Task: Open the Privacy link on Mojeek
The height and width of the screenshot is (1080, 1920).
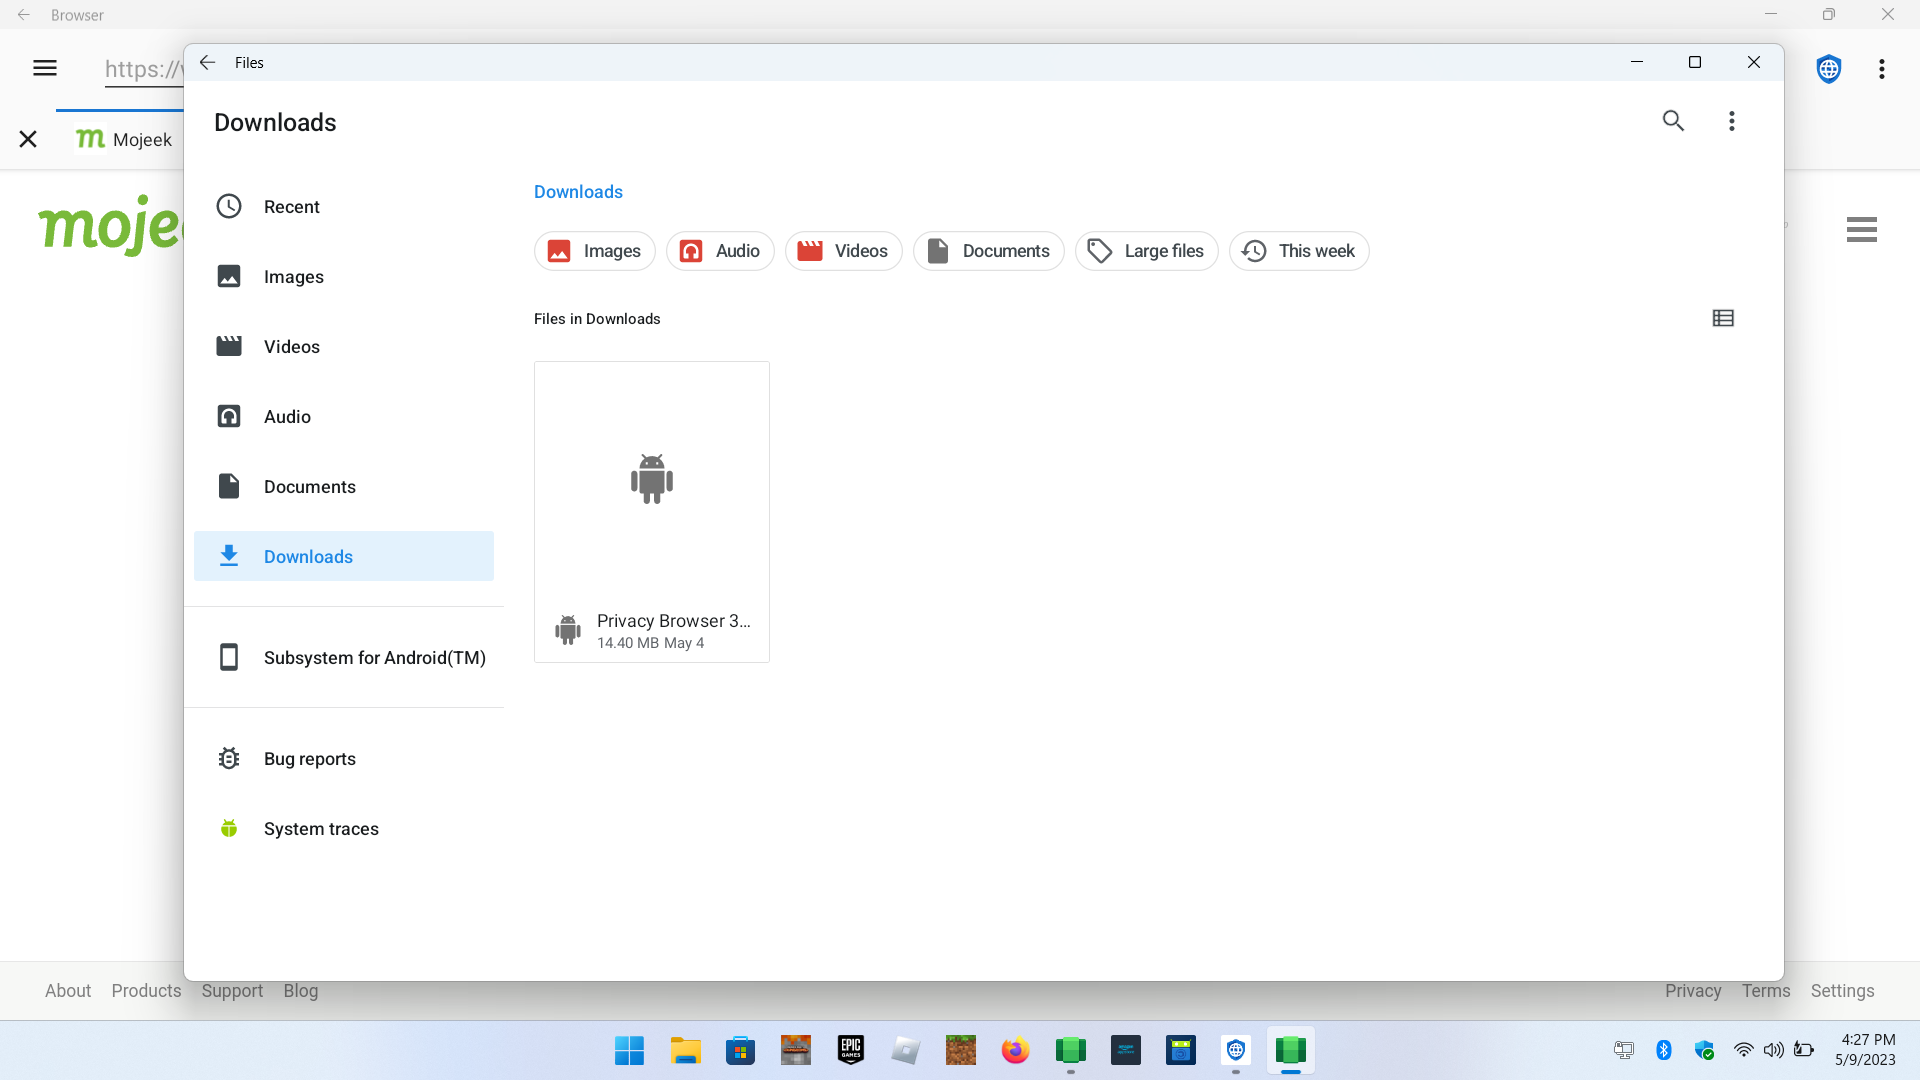Action: pyautogui.click(x=1693, y=991)
